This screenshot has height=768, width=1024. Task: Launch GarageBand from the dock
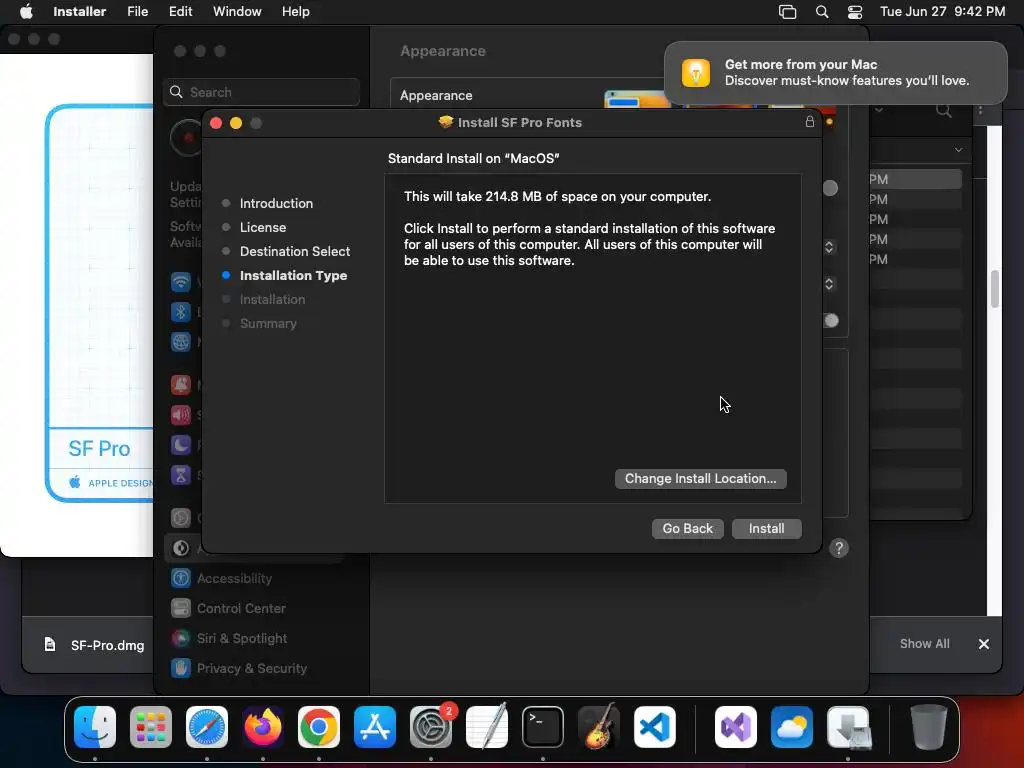(599, 727)
